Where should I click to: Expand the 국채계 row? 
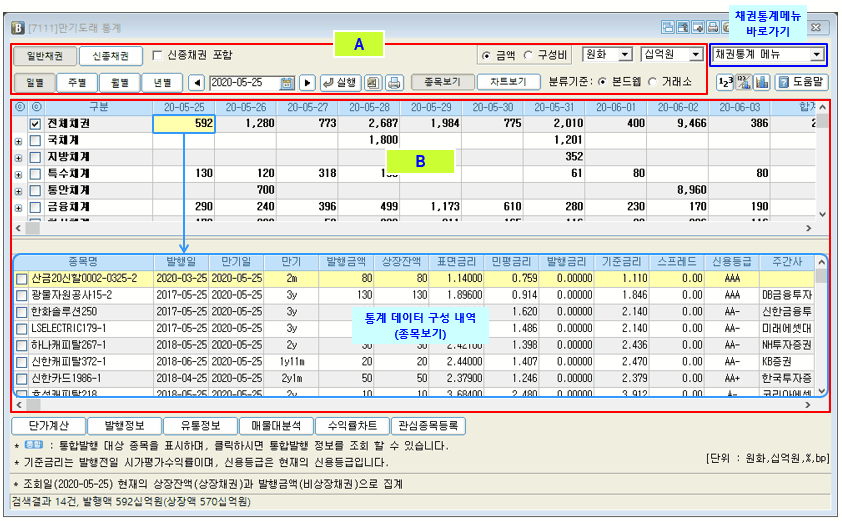19,141
